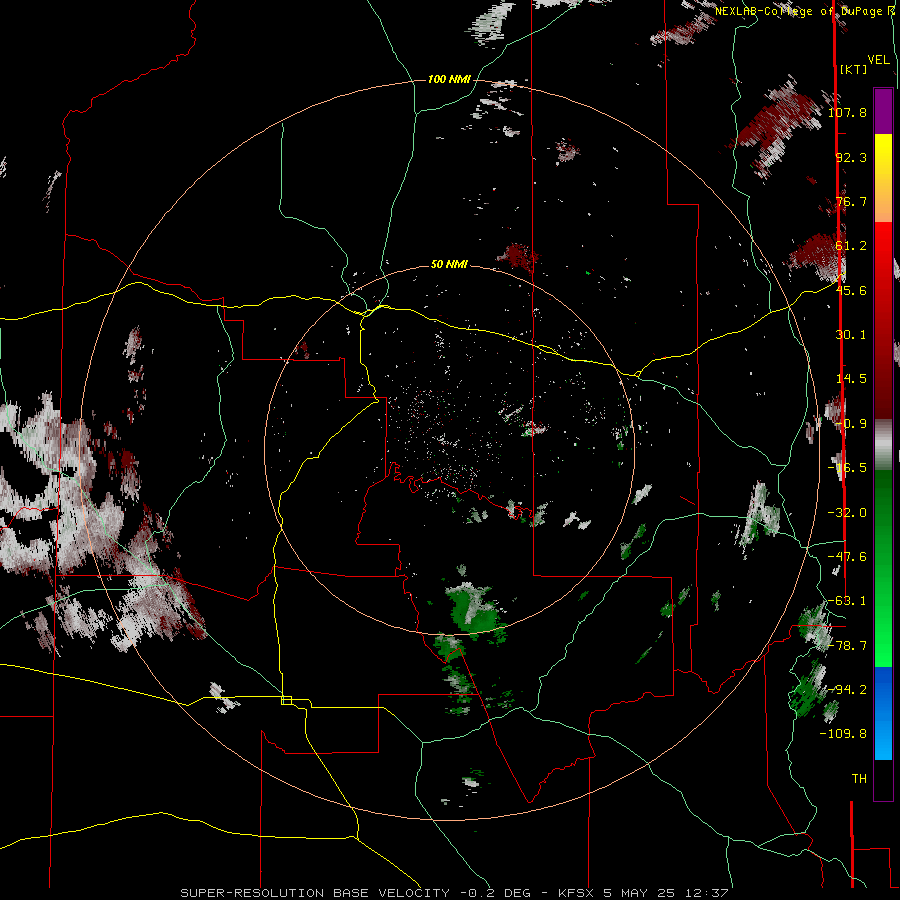
Task: Click the 92.3 value on velocity scale
Action: tap(851, 157)
